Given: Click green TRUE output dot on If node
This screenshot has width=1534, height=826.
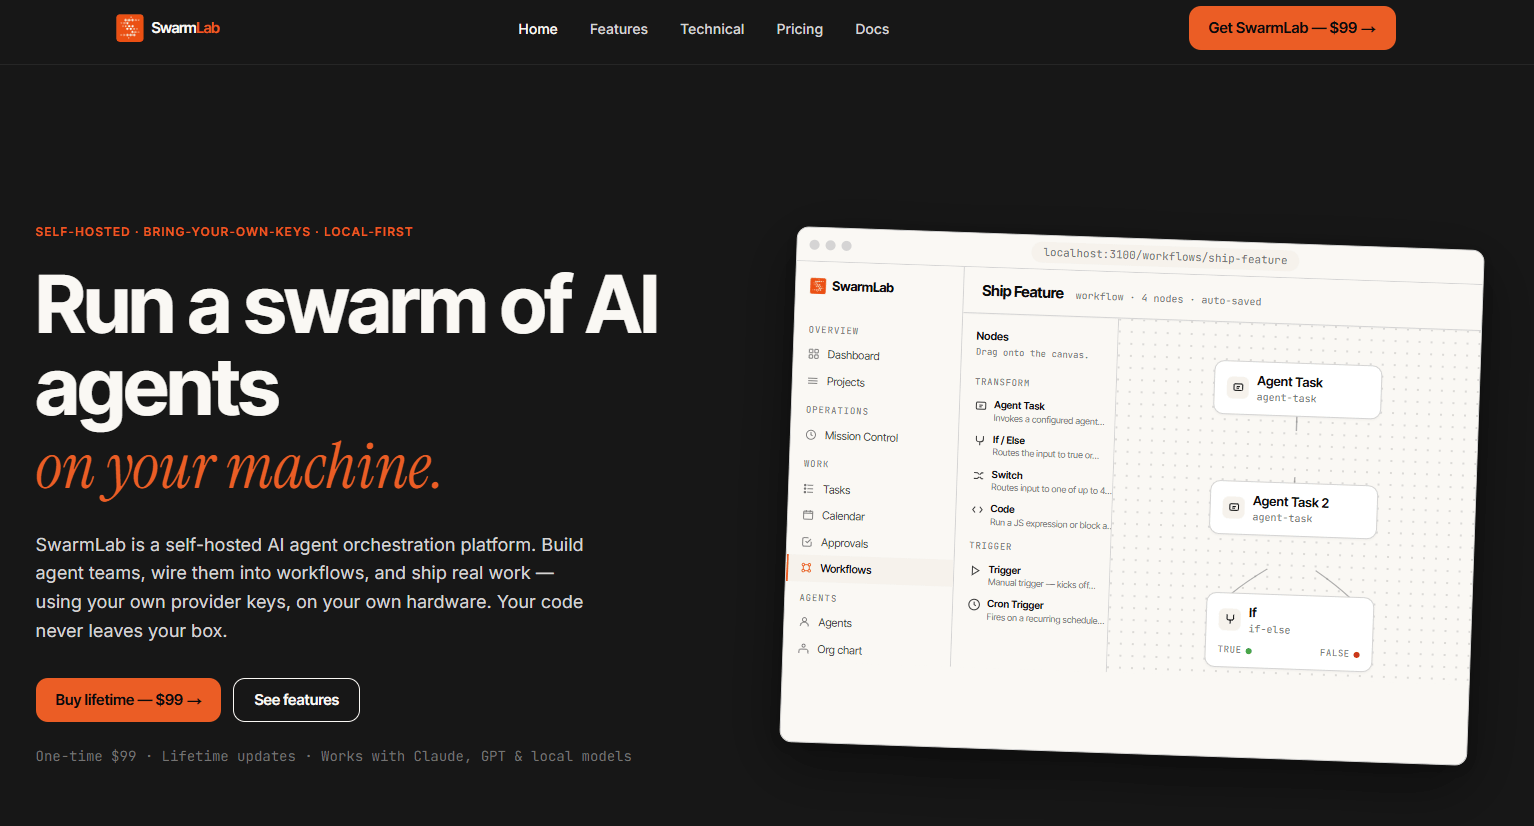Looking at the screenshot, I should (x=1249, y=651).
